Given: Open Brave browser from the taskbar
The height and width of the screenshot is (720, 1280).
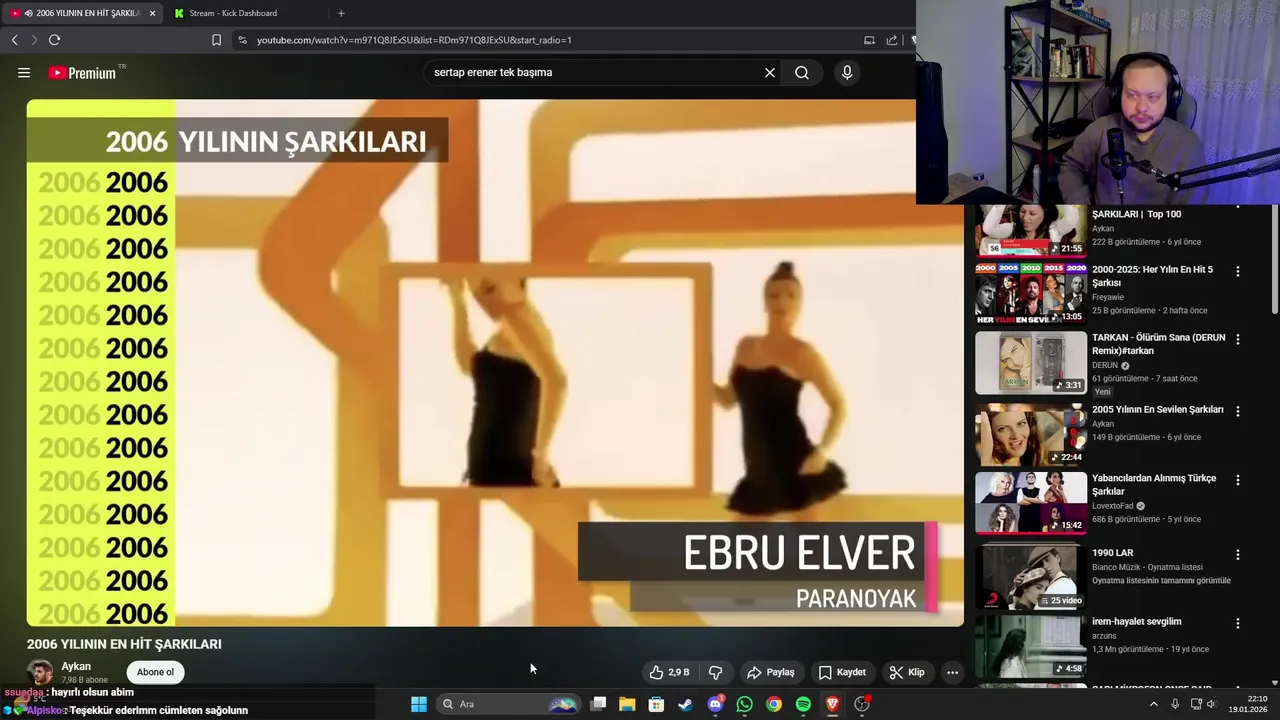Looking at the screenshot, I should click(832, 704).
